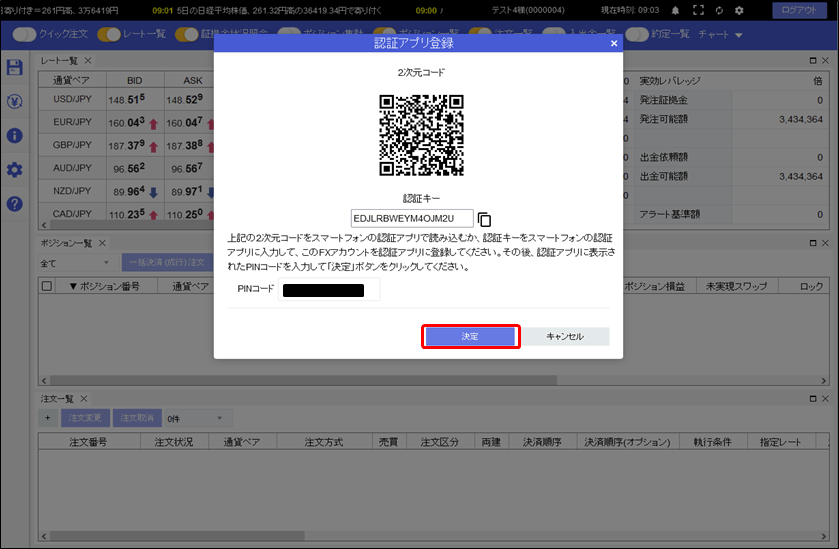Open the help question mark icon
The image size is (839, 549).
(14, 204)
